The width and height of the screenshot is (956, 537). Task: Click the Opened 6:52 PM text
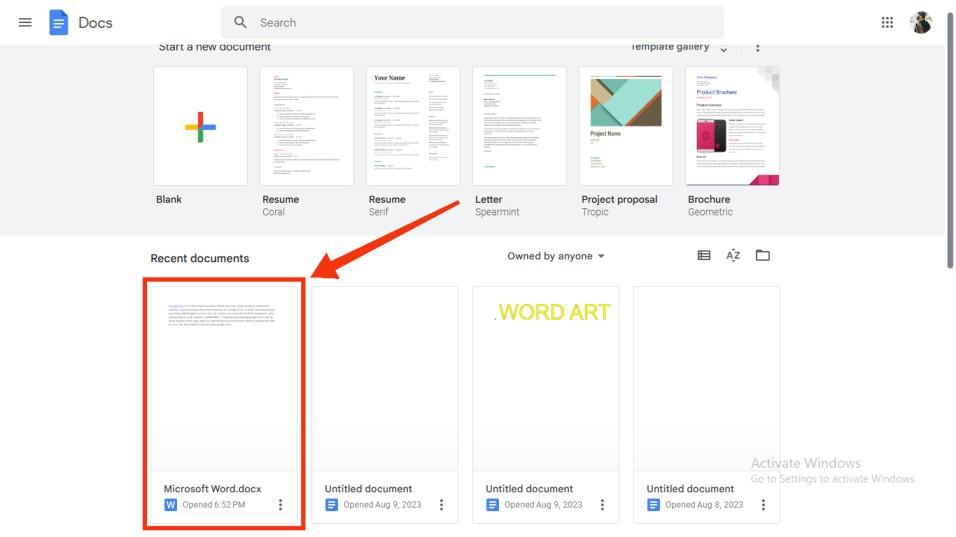tap(213, 505)
